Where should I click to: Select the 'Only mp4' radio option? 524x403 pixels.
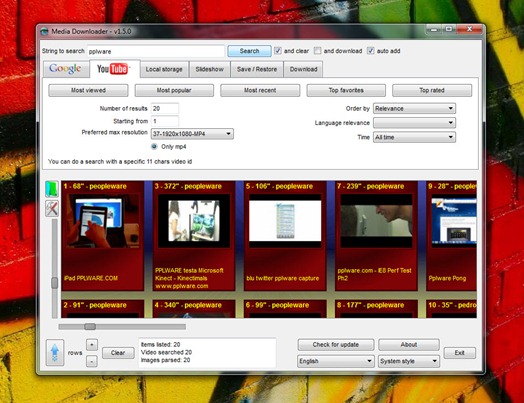(154, 146)
